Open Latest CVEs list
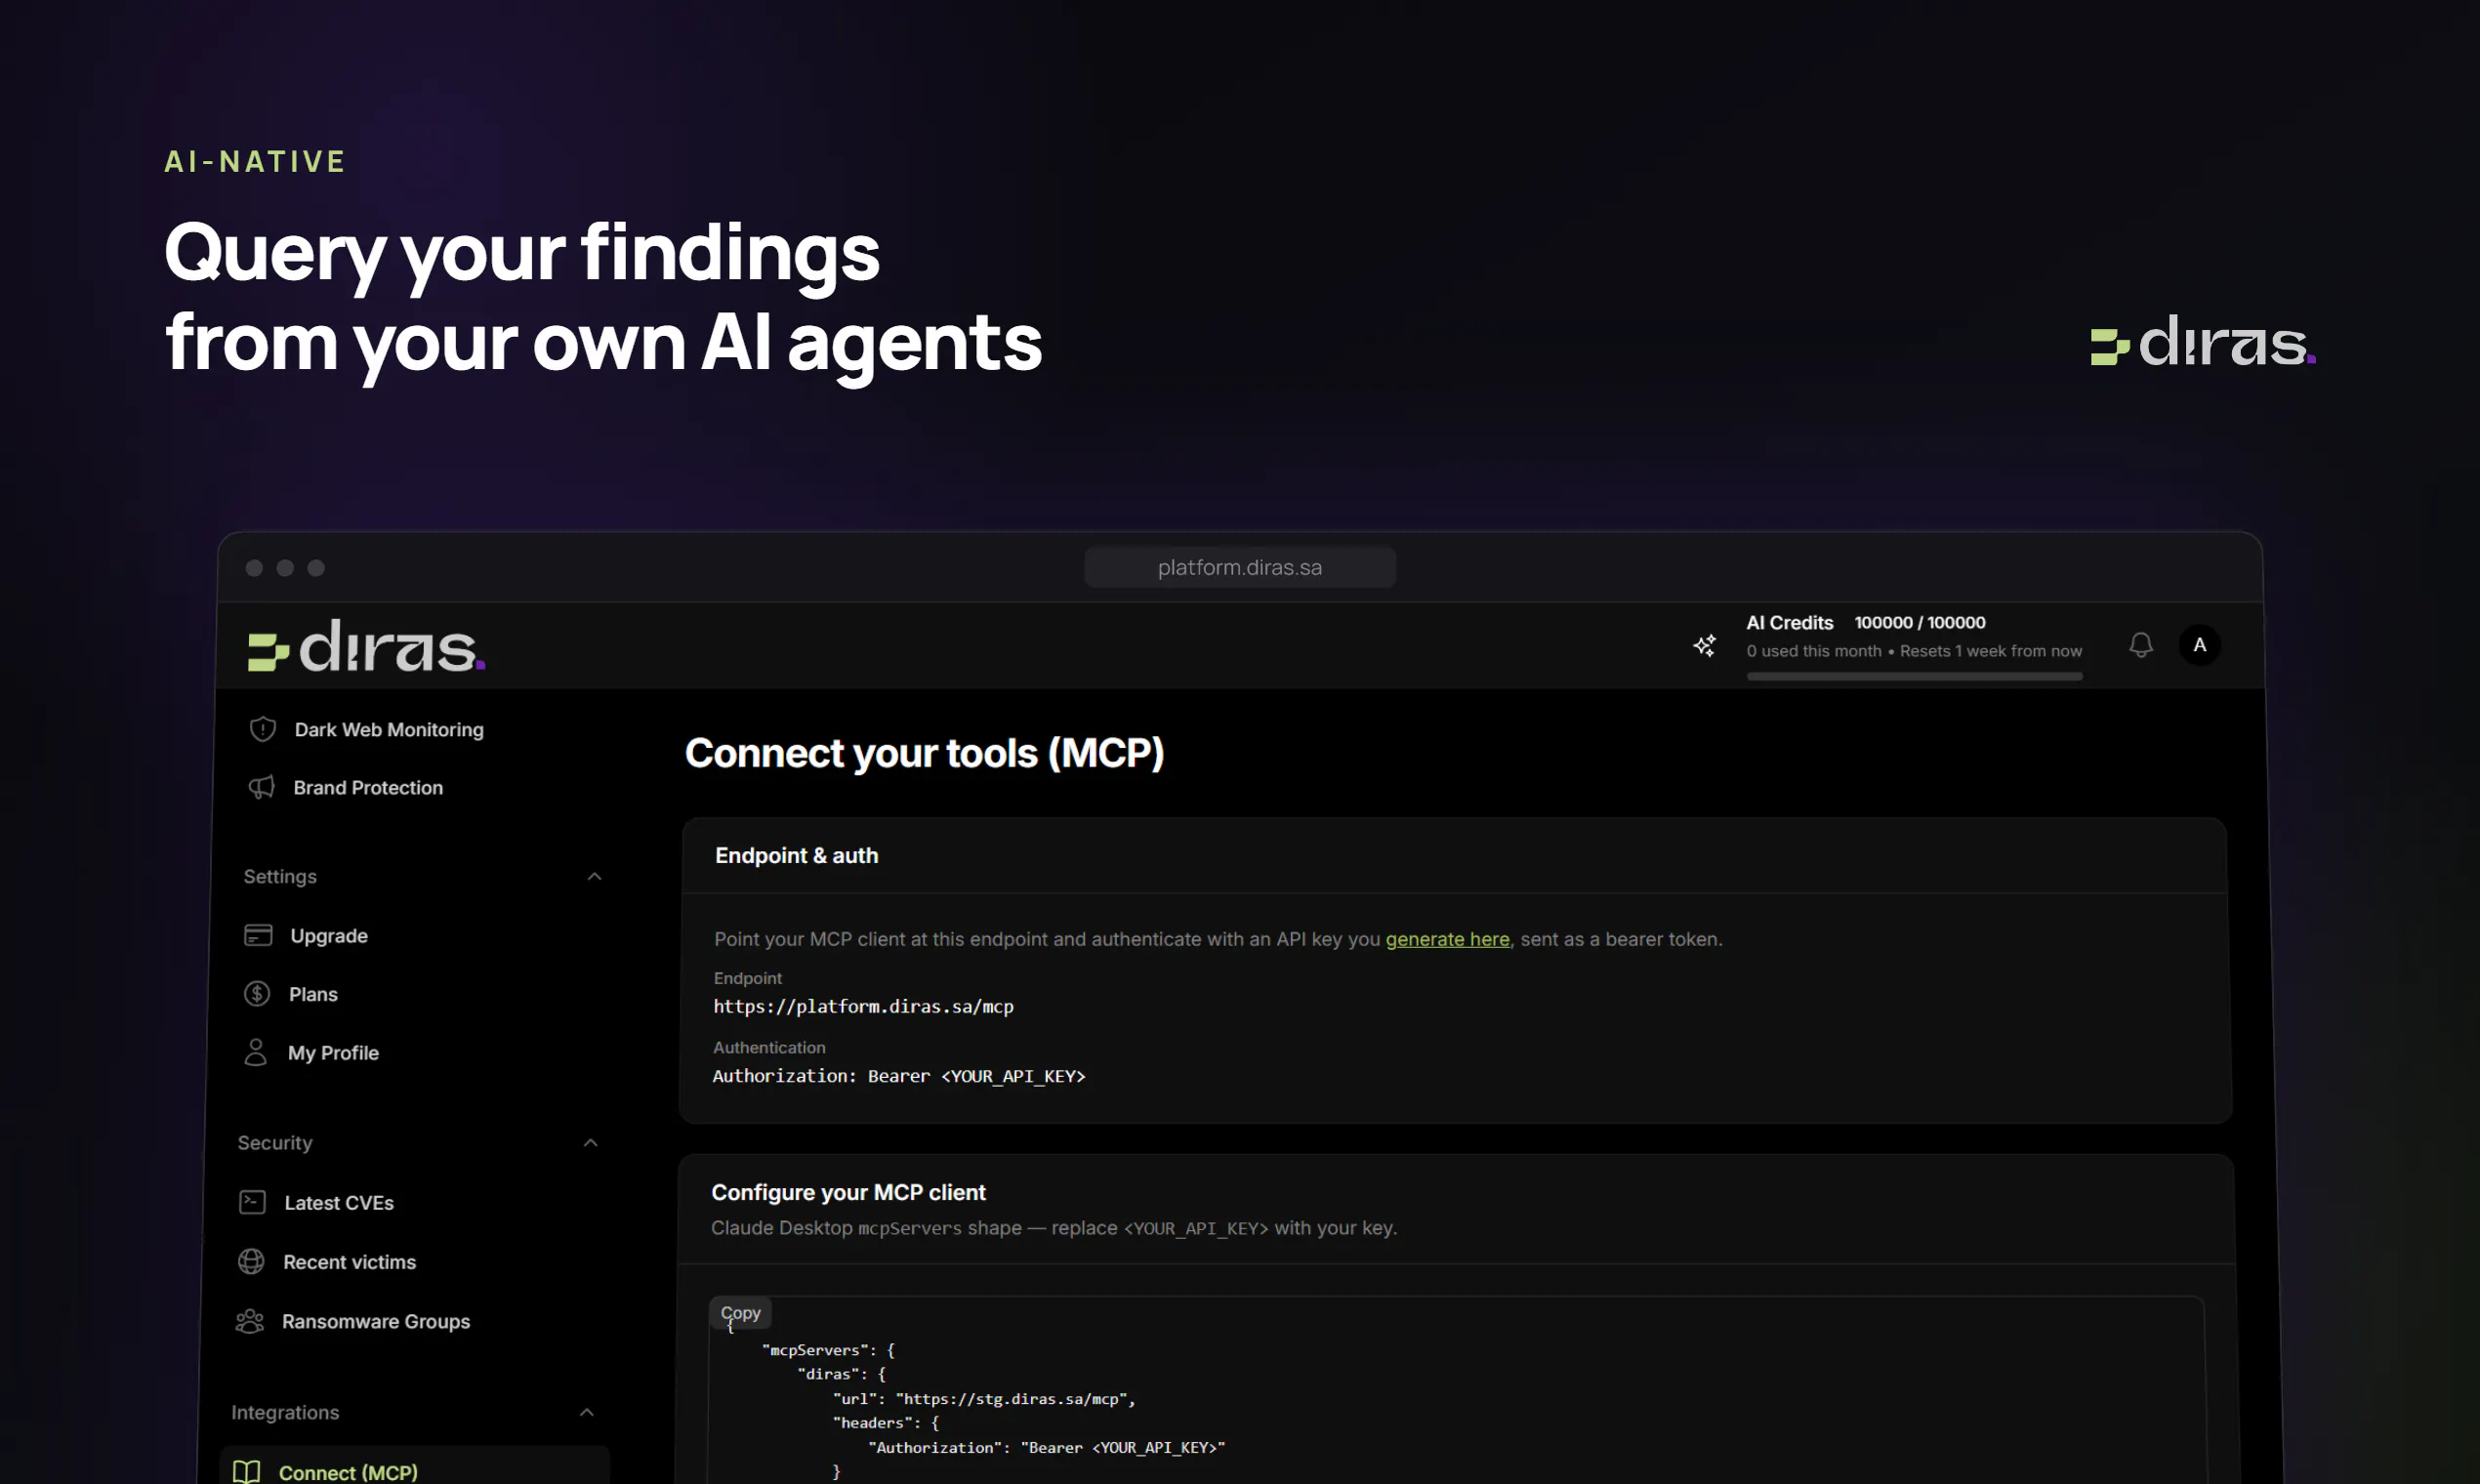Image resolution: width=2480 pixels, height=1484 pixels. tap(339, 1203)
